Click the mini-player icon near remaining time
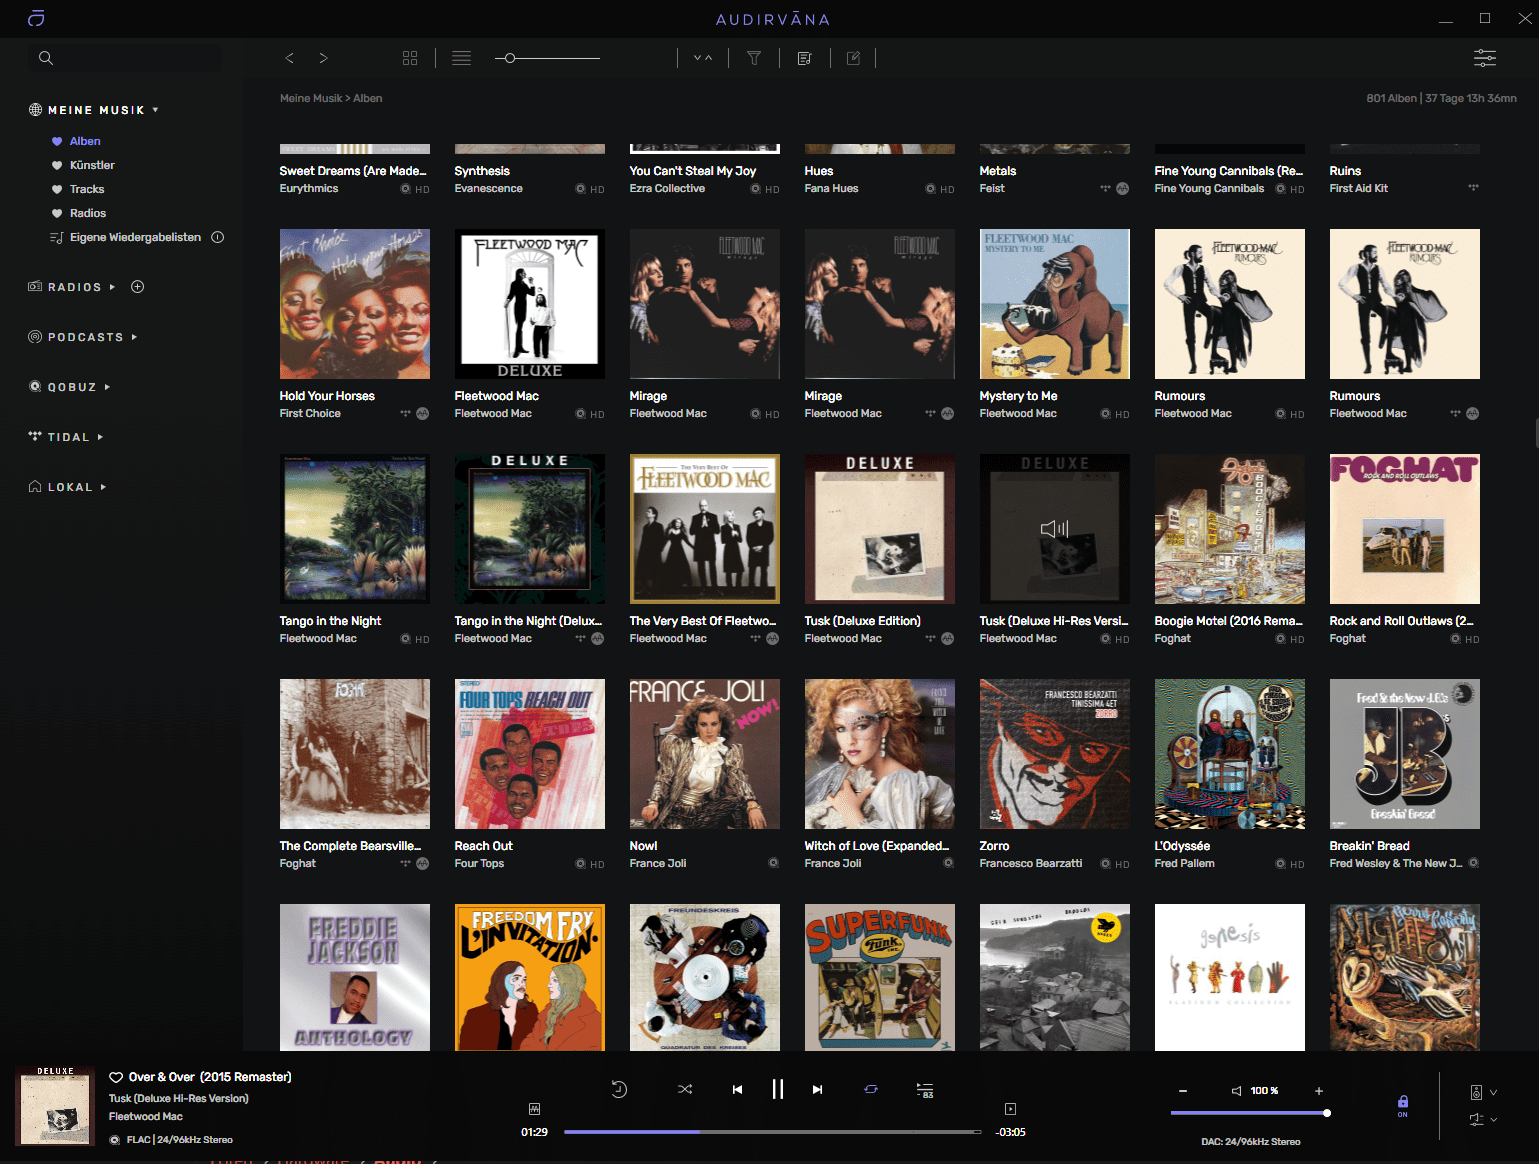Screen dimensions: 1539x1164 click(x=1010, y=1109)
